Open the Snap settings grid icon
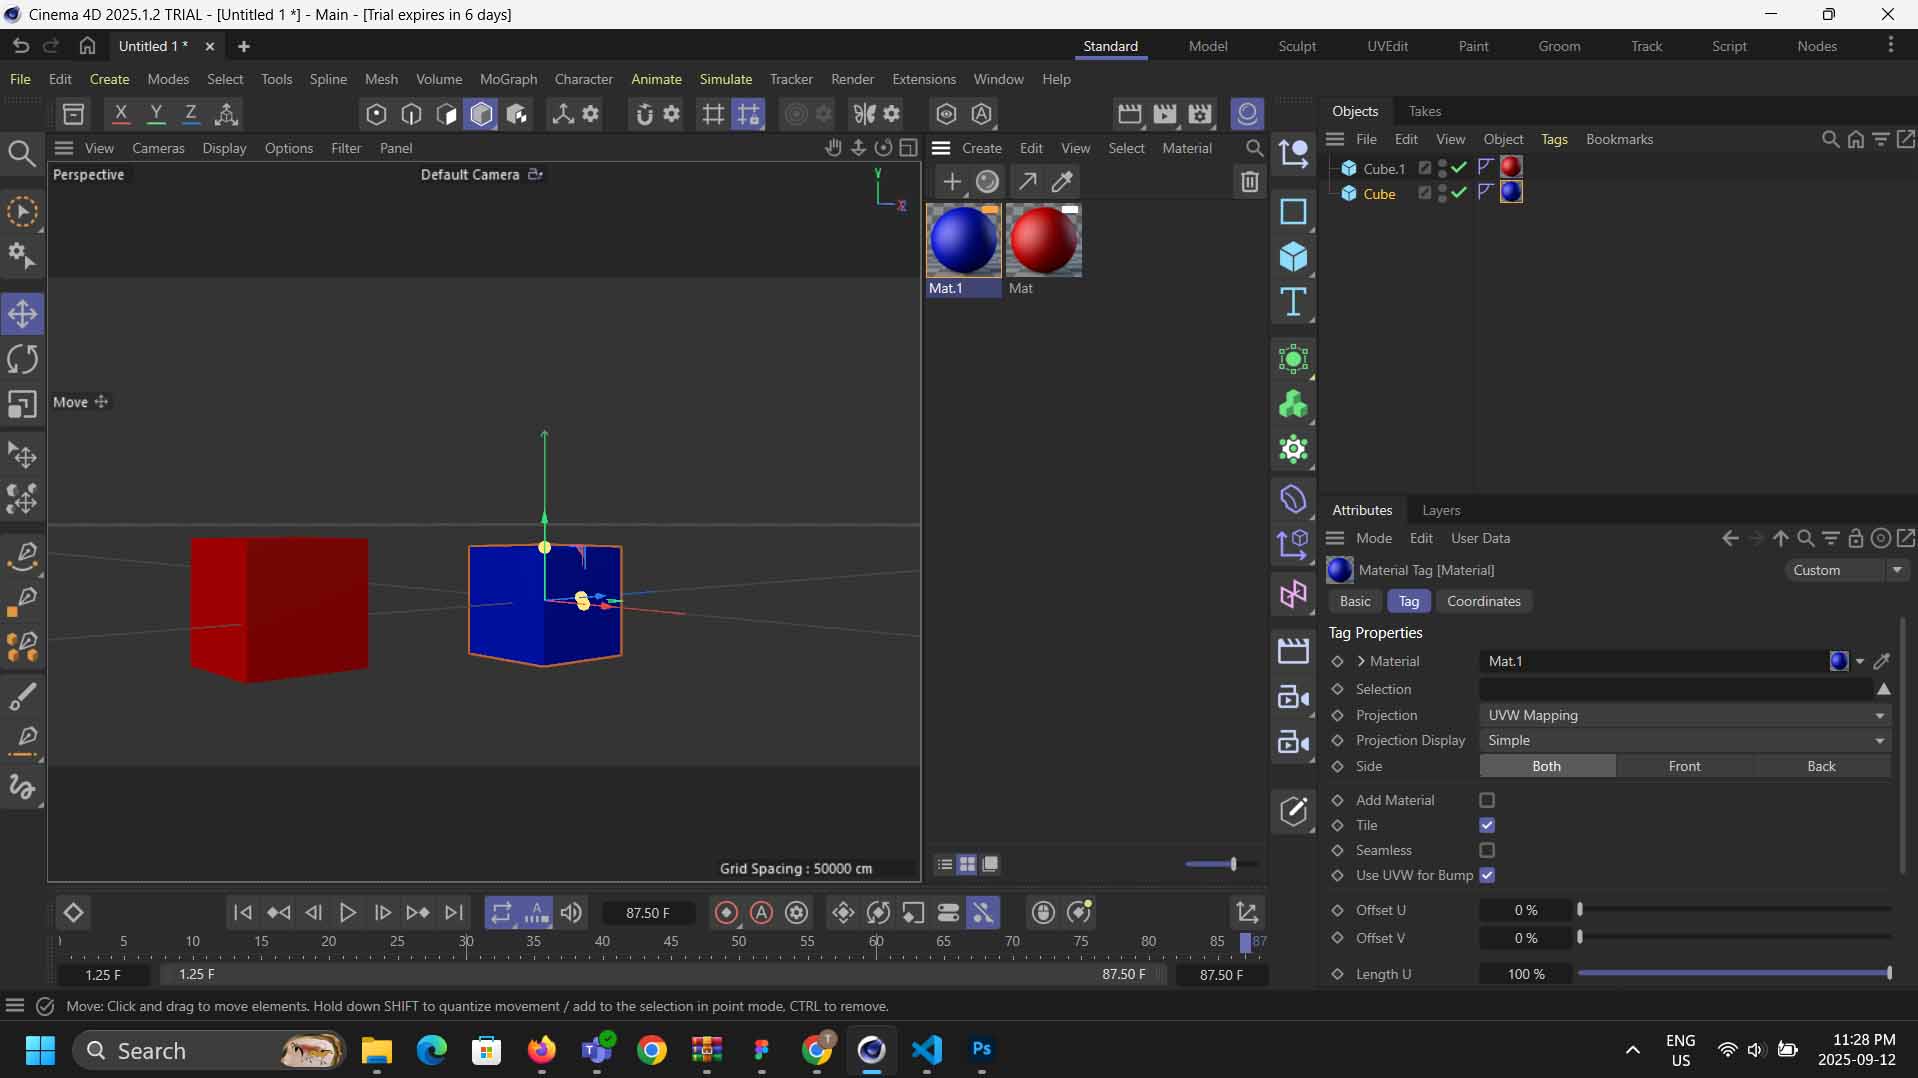 click(713, 113)
